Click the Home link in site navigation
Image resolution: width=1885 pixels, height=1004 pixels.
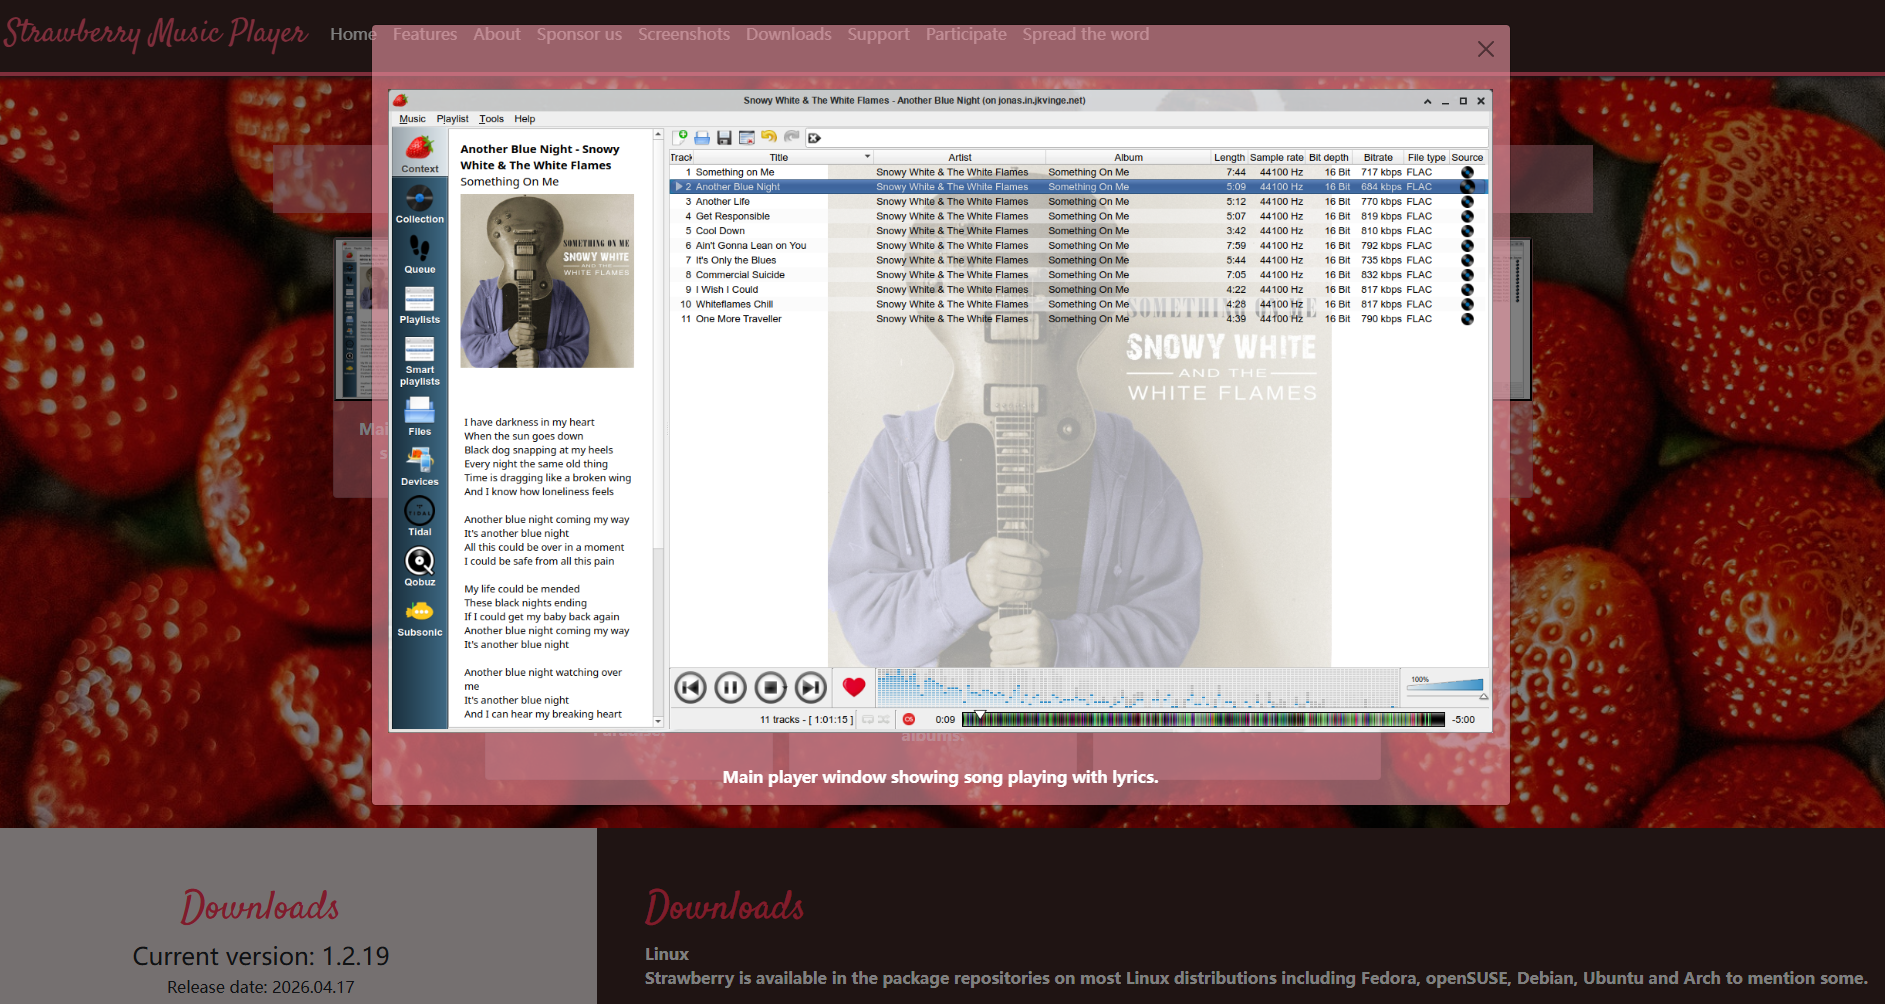pyautogui.click(x=353, y=34)
